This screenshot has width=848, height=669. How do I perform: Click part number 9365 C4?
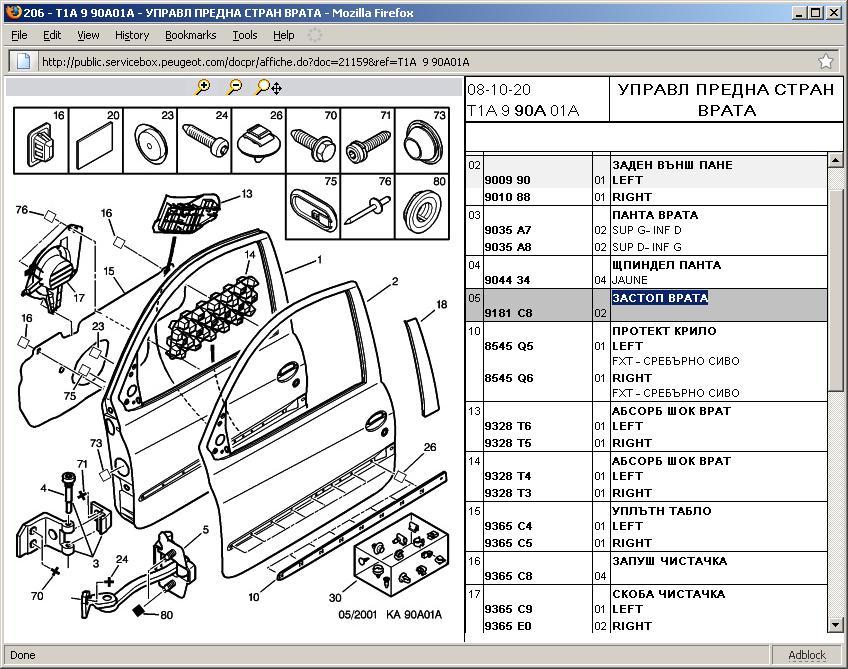[x=508, y=526]
